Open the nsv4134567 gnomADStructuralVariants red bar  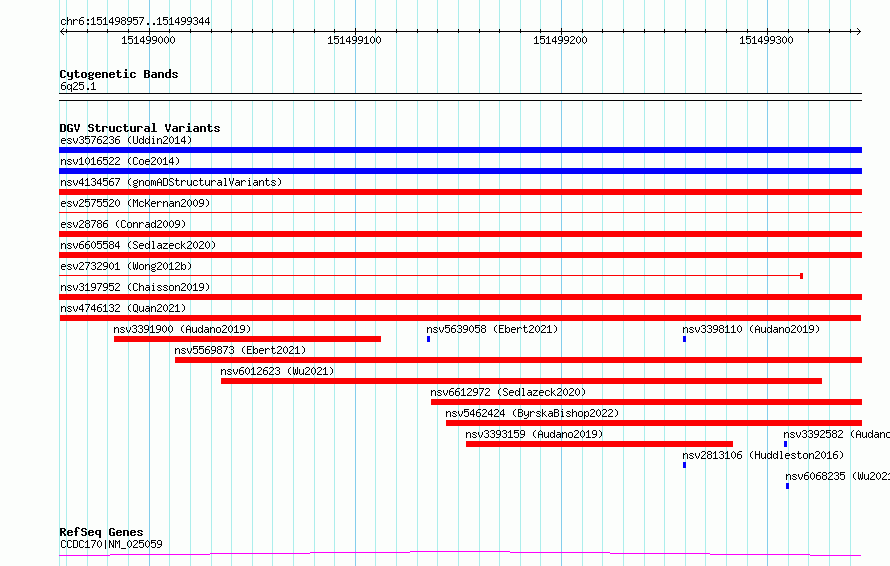click(460, 192)
